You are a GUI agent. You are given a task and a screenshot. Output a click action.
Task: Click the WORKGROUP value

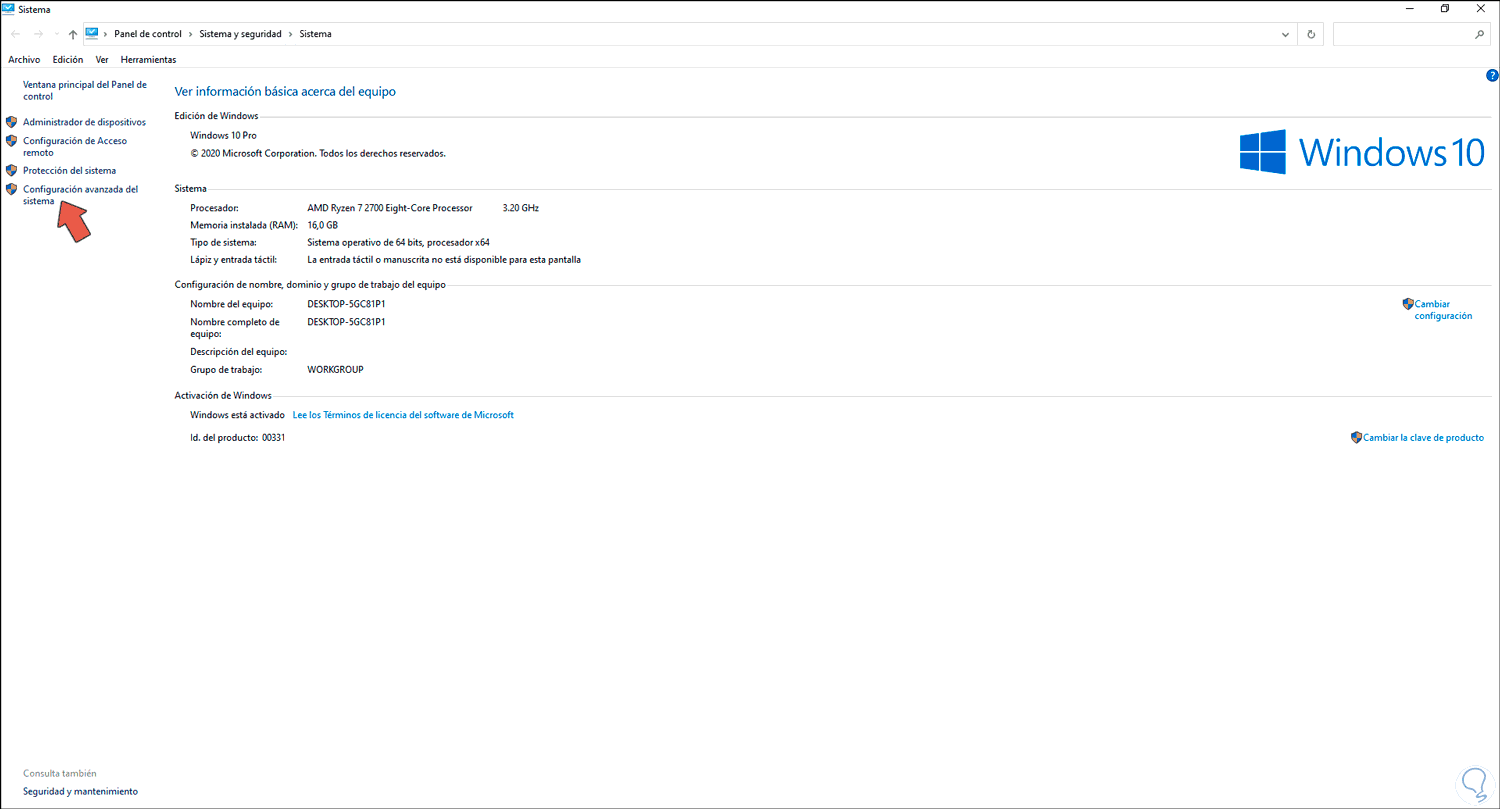(x=335, y=370)
